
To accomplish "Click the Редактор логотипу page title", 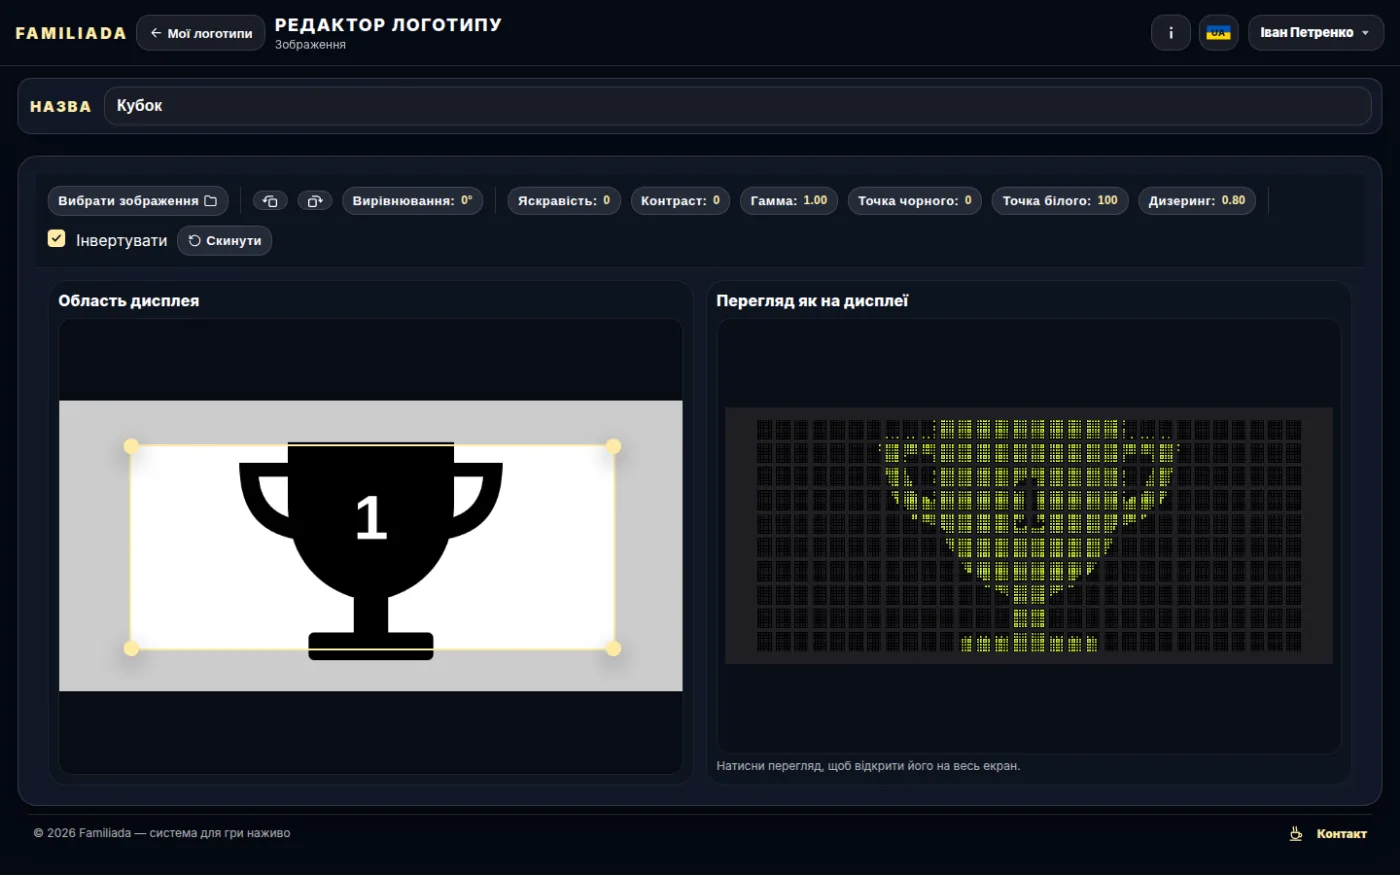I will [x=388, y=25].
